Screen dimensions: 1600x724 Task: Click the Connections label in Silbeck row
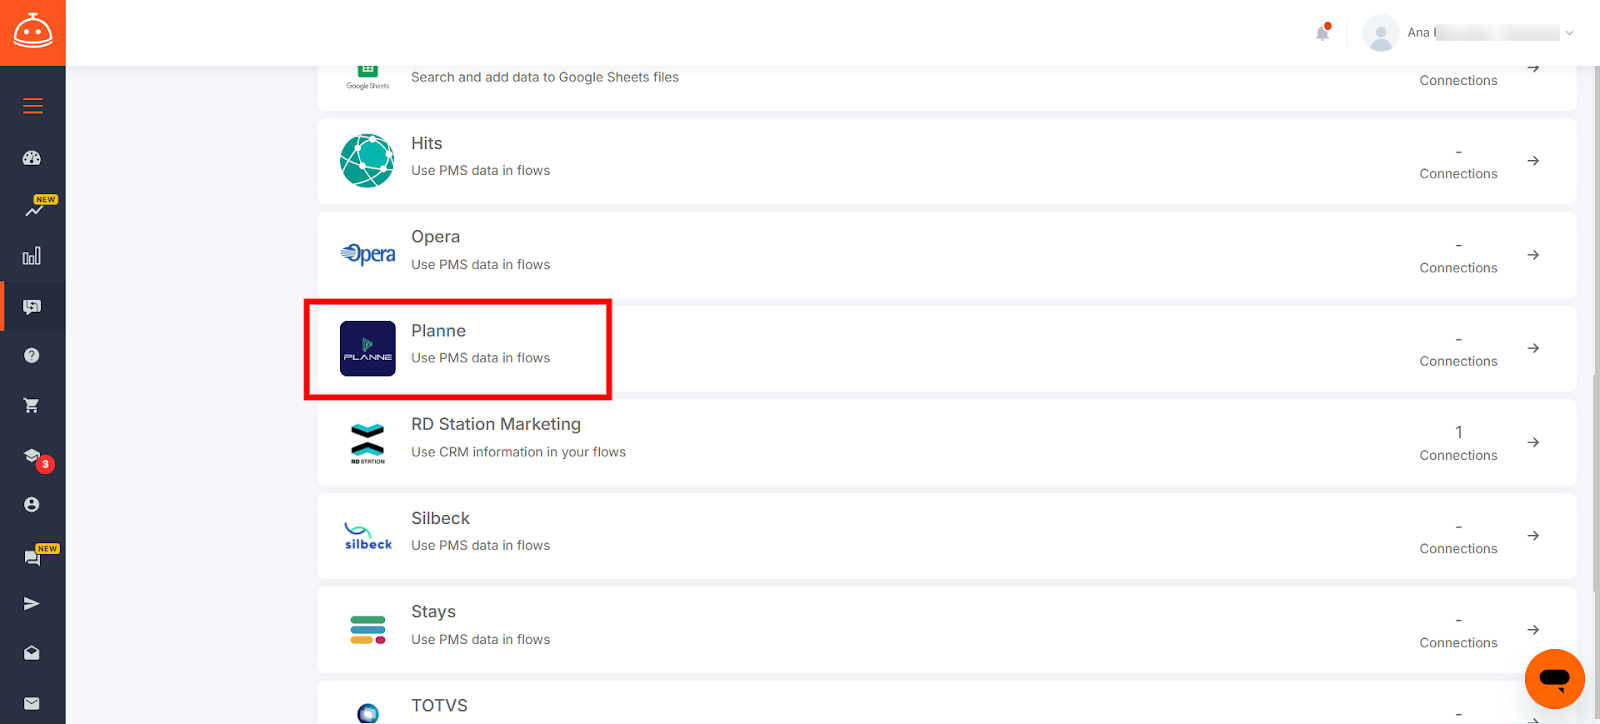(1459, 549)
